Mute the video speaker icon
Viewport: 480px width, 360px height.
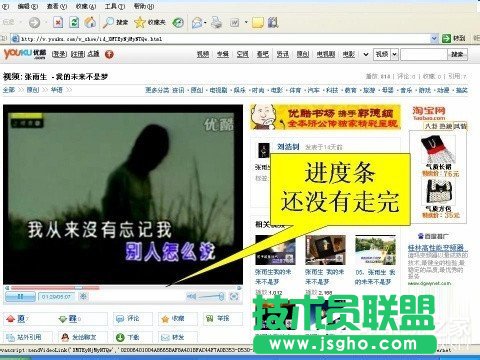[191, 296]
